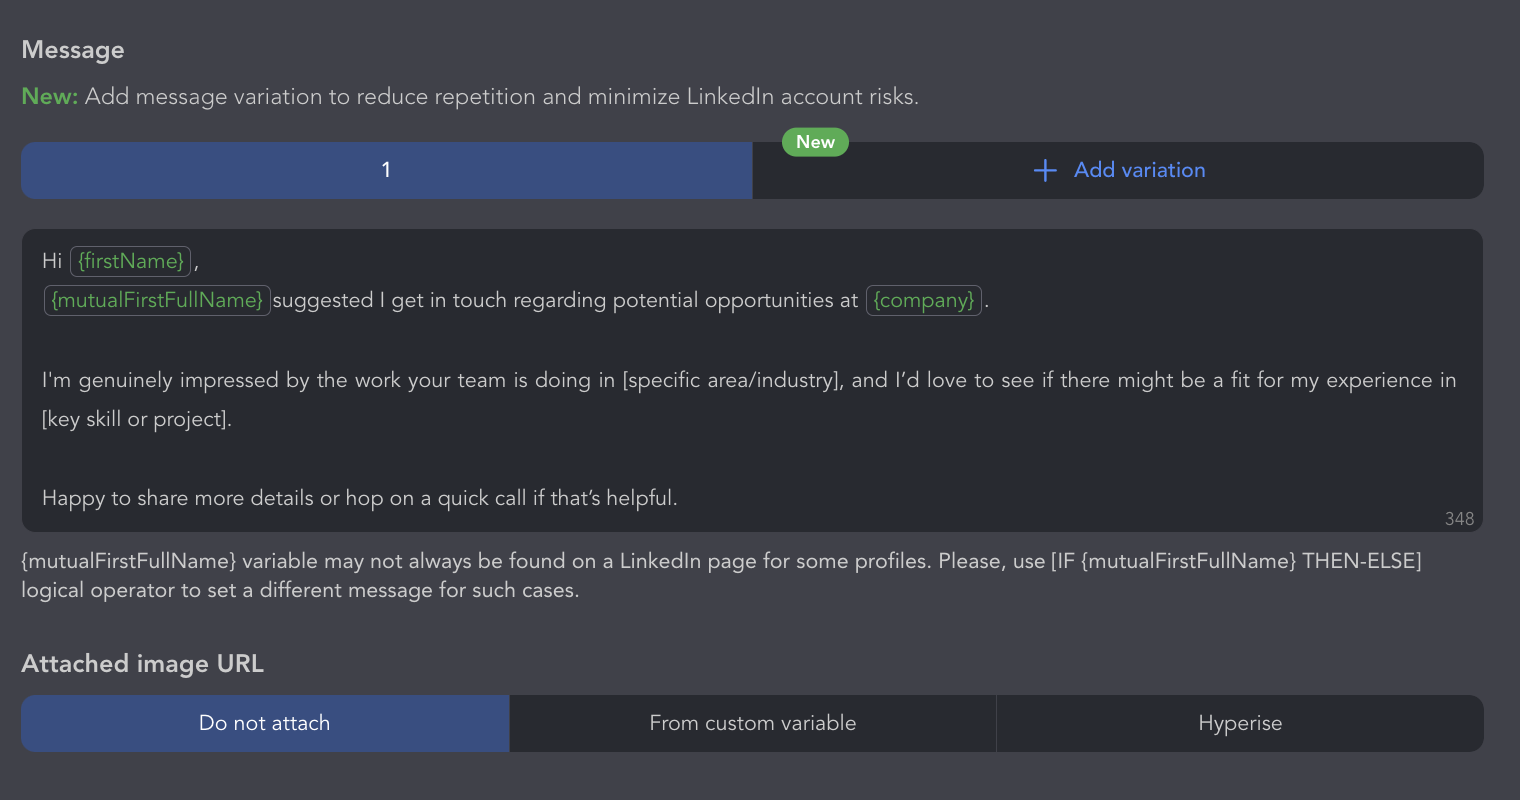The width and height of the screenshot is (1520, 800).
Task: Click the IF THEN-ELSE operator hint text
Action: [1235, 561]
